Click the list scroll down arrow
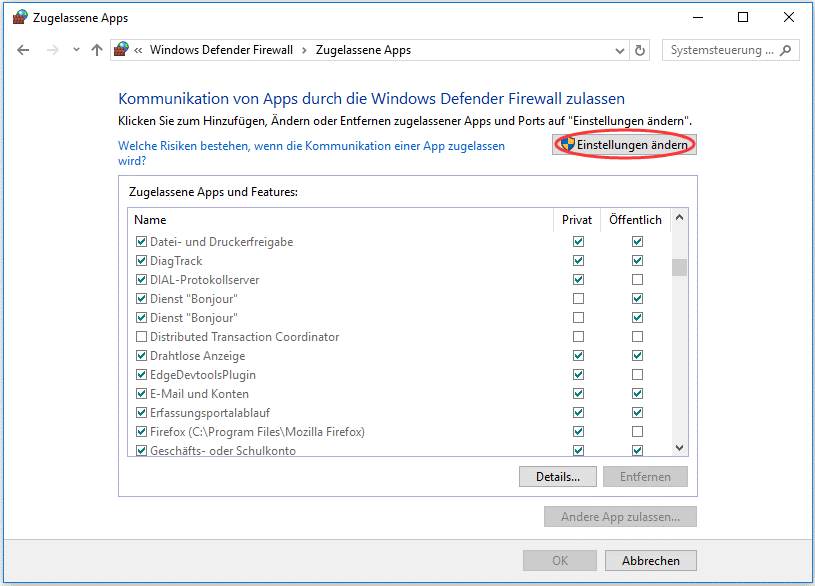This screenshot has height=586, width=815. click(x=679, y=448)
